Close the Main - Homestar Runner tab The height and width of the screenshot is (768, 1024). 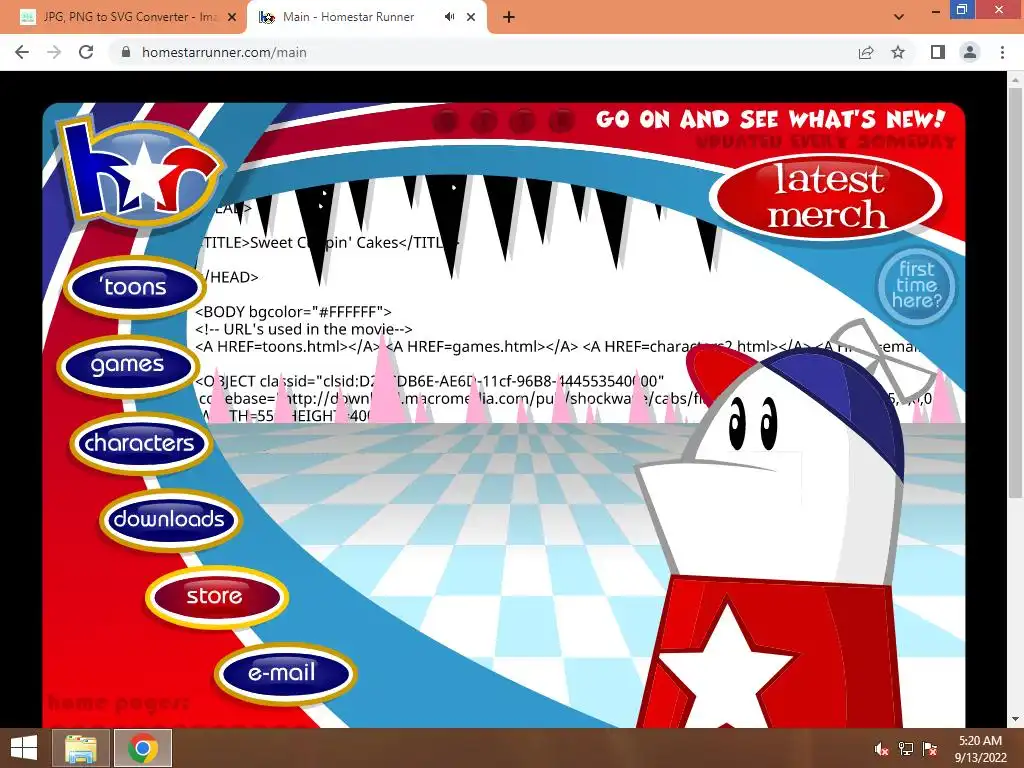coord(471,18)
